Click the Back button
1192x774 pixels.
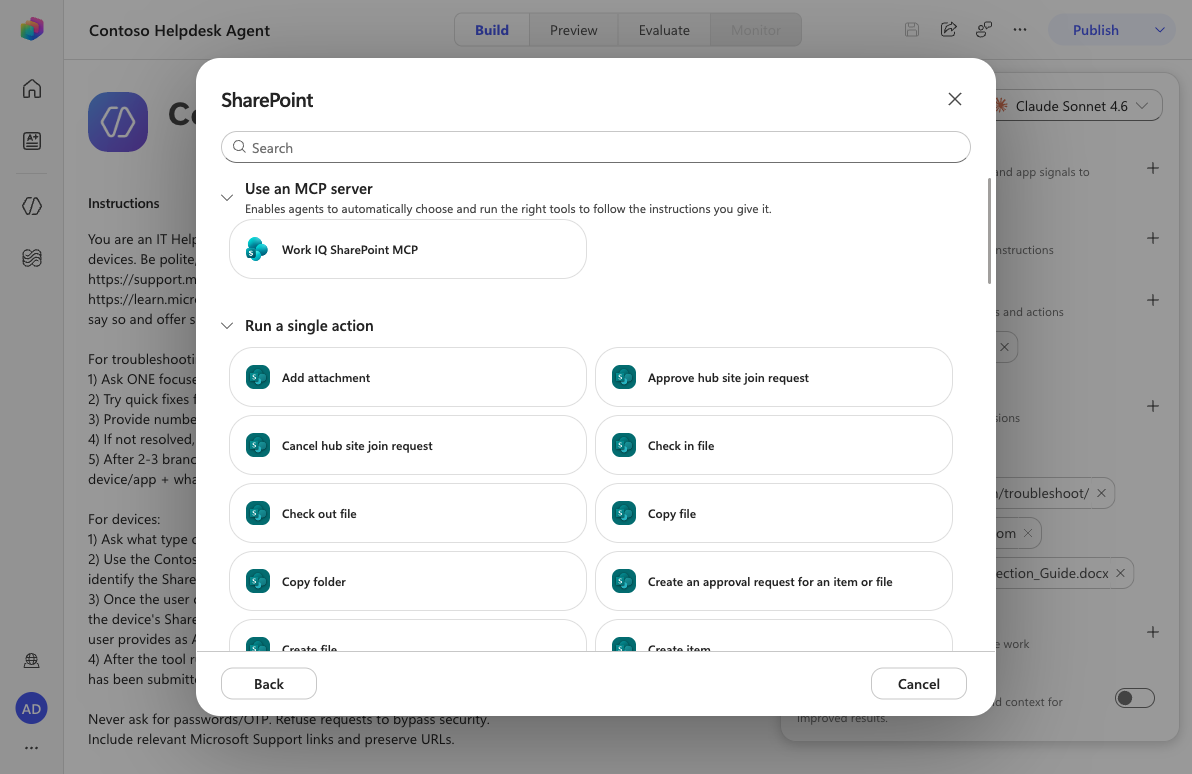(x=268, y=684)
